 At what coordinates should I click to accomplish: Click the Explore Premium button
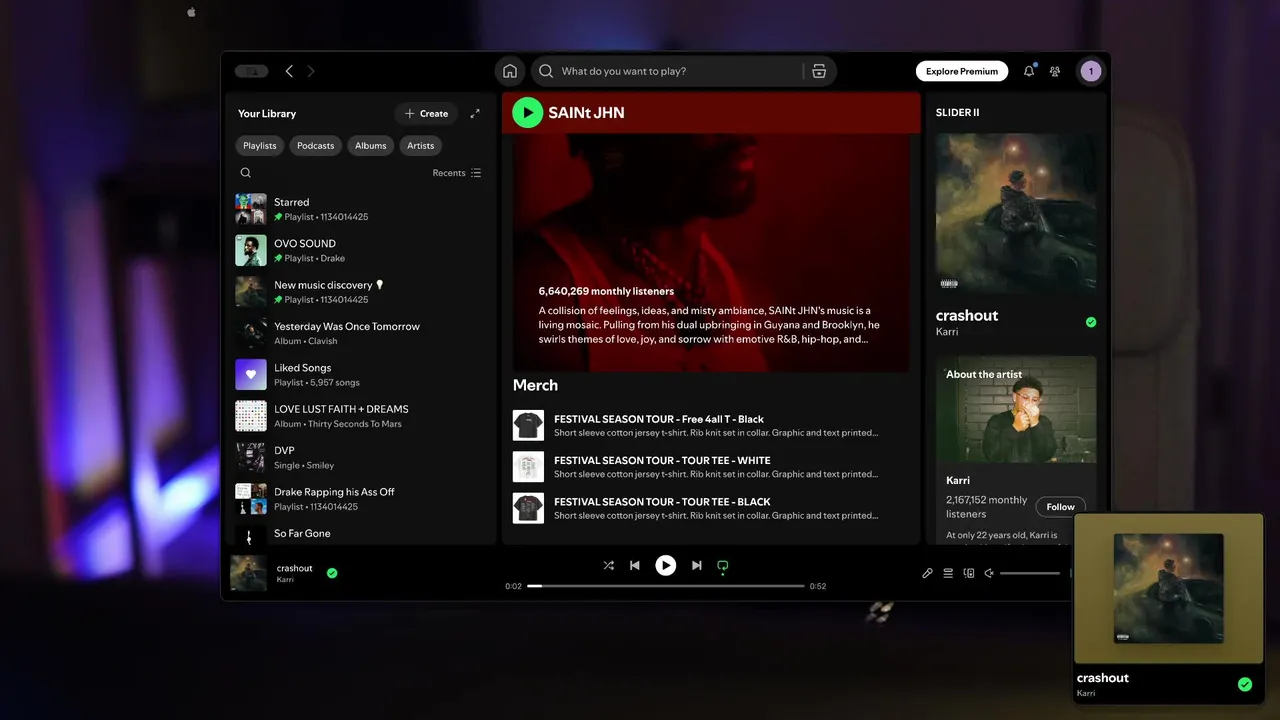tap(962, 71)
